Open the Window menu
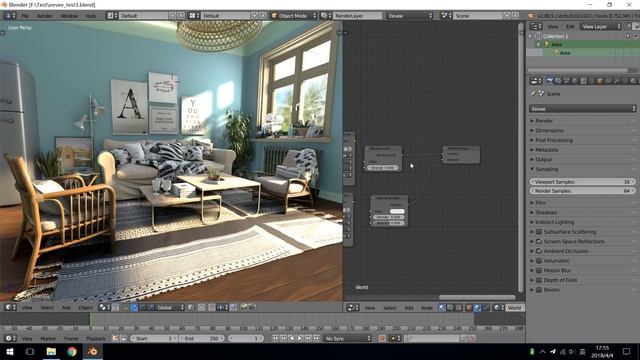The height and width of the screenshot is (360, 640). coord(69,16)
